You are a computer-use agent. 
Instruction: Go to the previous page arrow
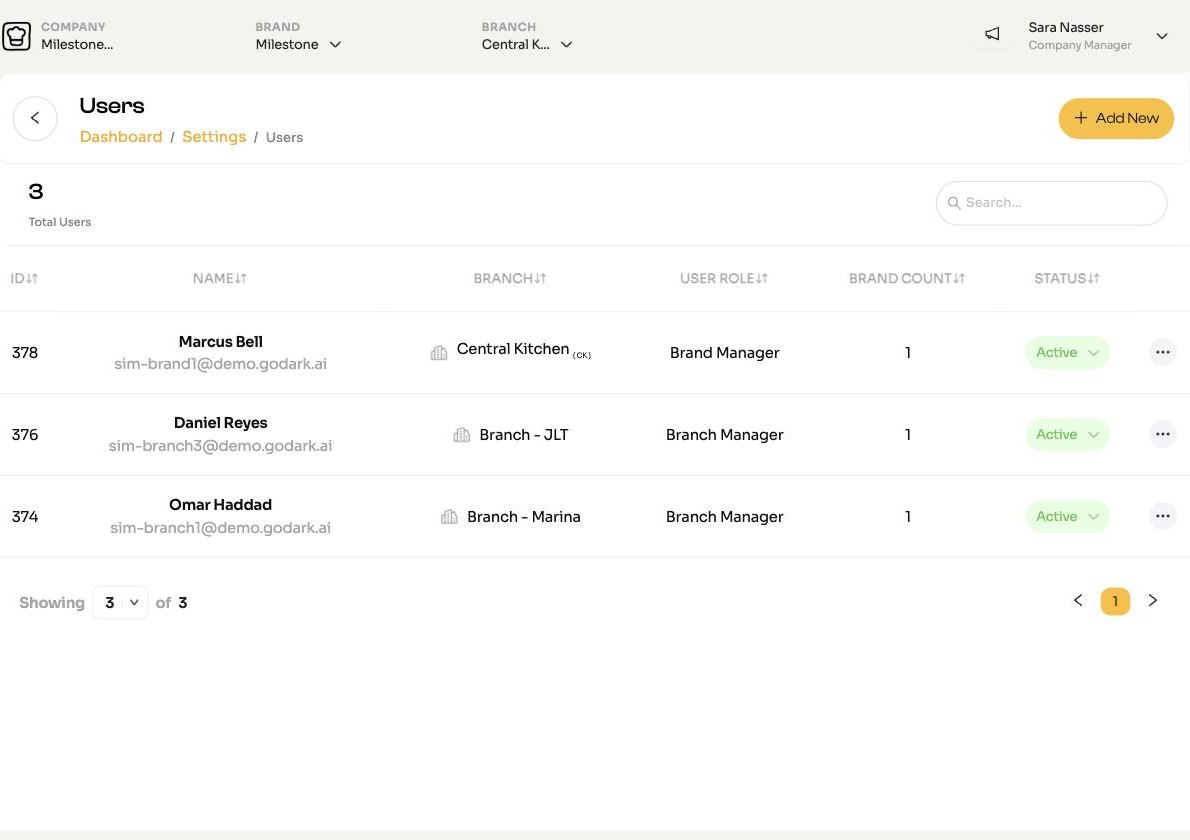[1078, 600]
